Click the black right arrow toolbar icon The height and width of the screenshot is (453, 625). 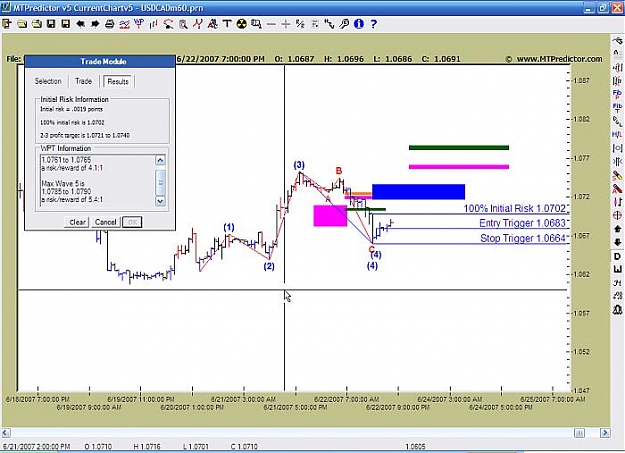tap(95, 24)
